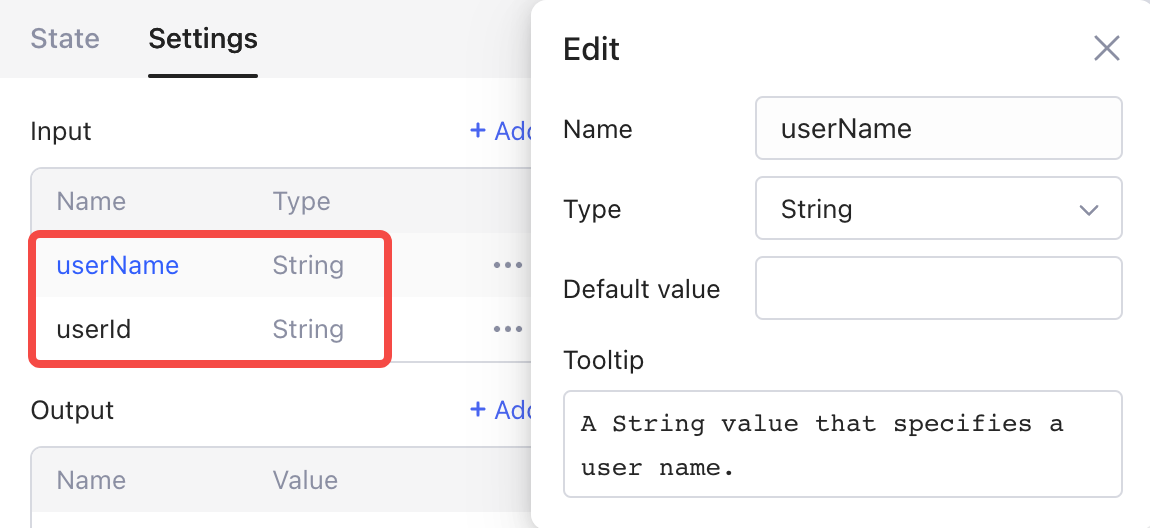Open the userName input variable

coord(118,266)
